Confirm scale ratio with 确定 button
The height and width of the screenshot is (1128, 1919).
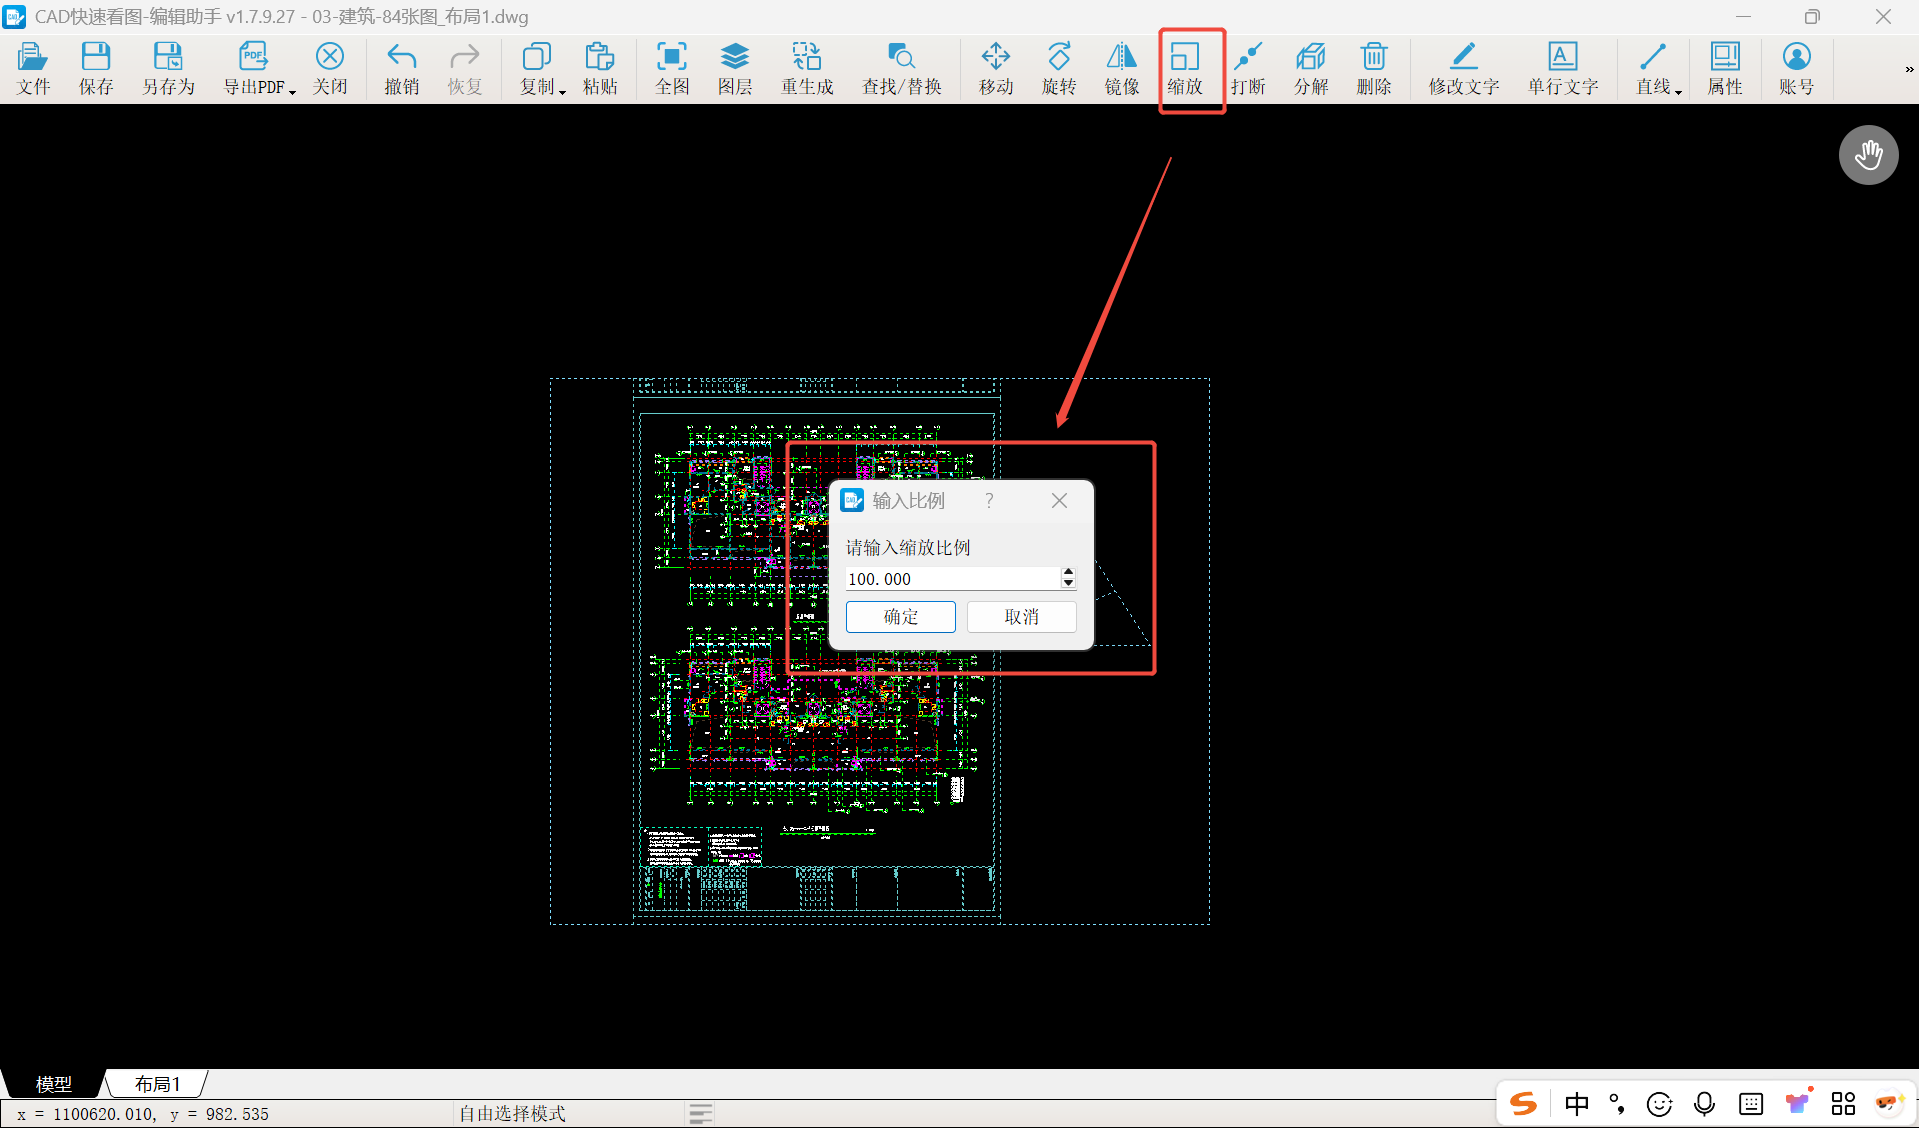[901, 617]
